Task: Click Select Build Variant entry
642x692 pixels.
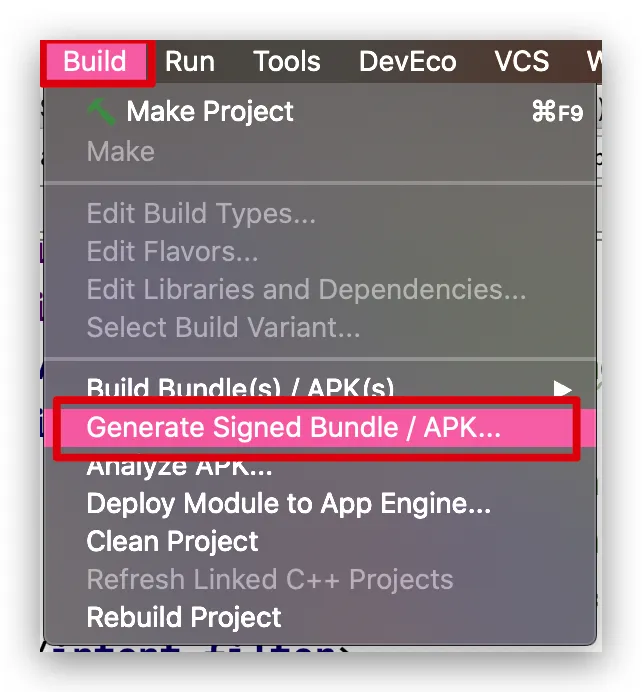Action: (320, 327)
